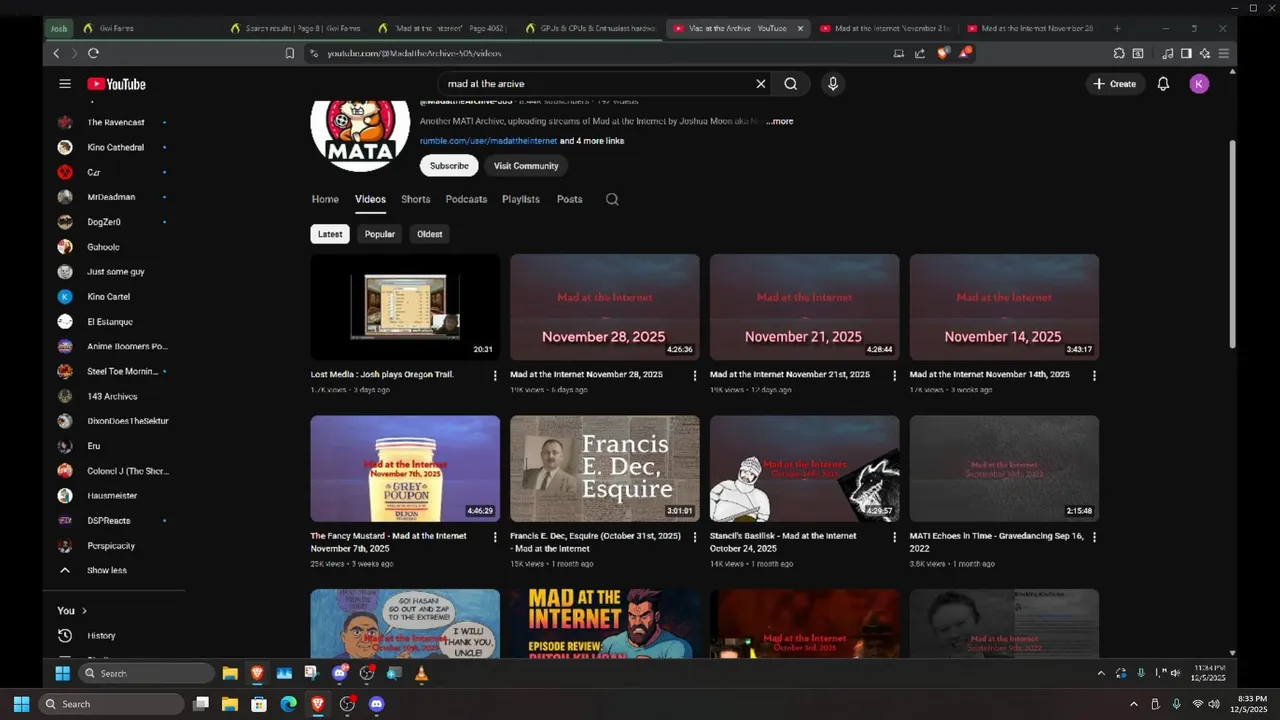Sort videos by Popular
The width and height of the screenshot is (1280, 720).
click(380, 234)
